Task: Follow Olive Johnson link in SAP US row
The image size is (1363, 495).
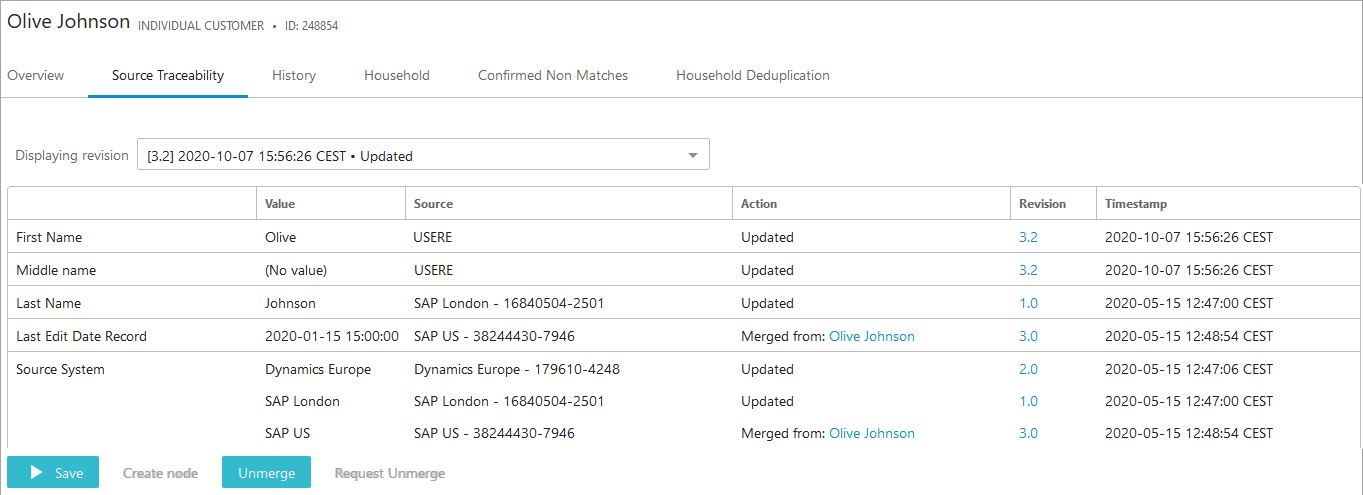Action: (872, 433)
